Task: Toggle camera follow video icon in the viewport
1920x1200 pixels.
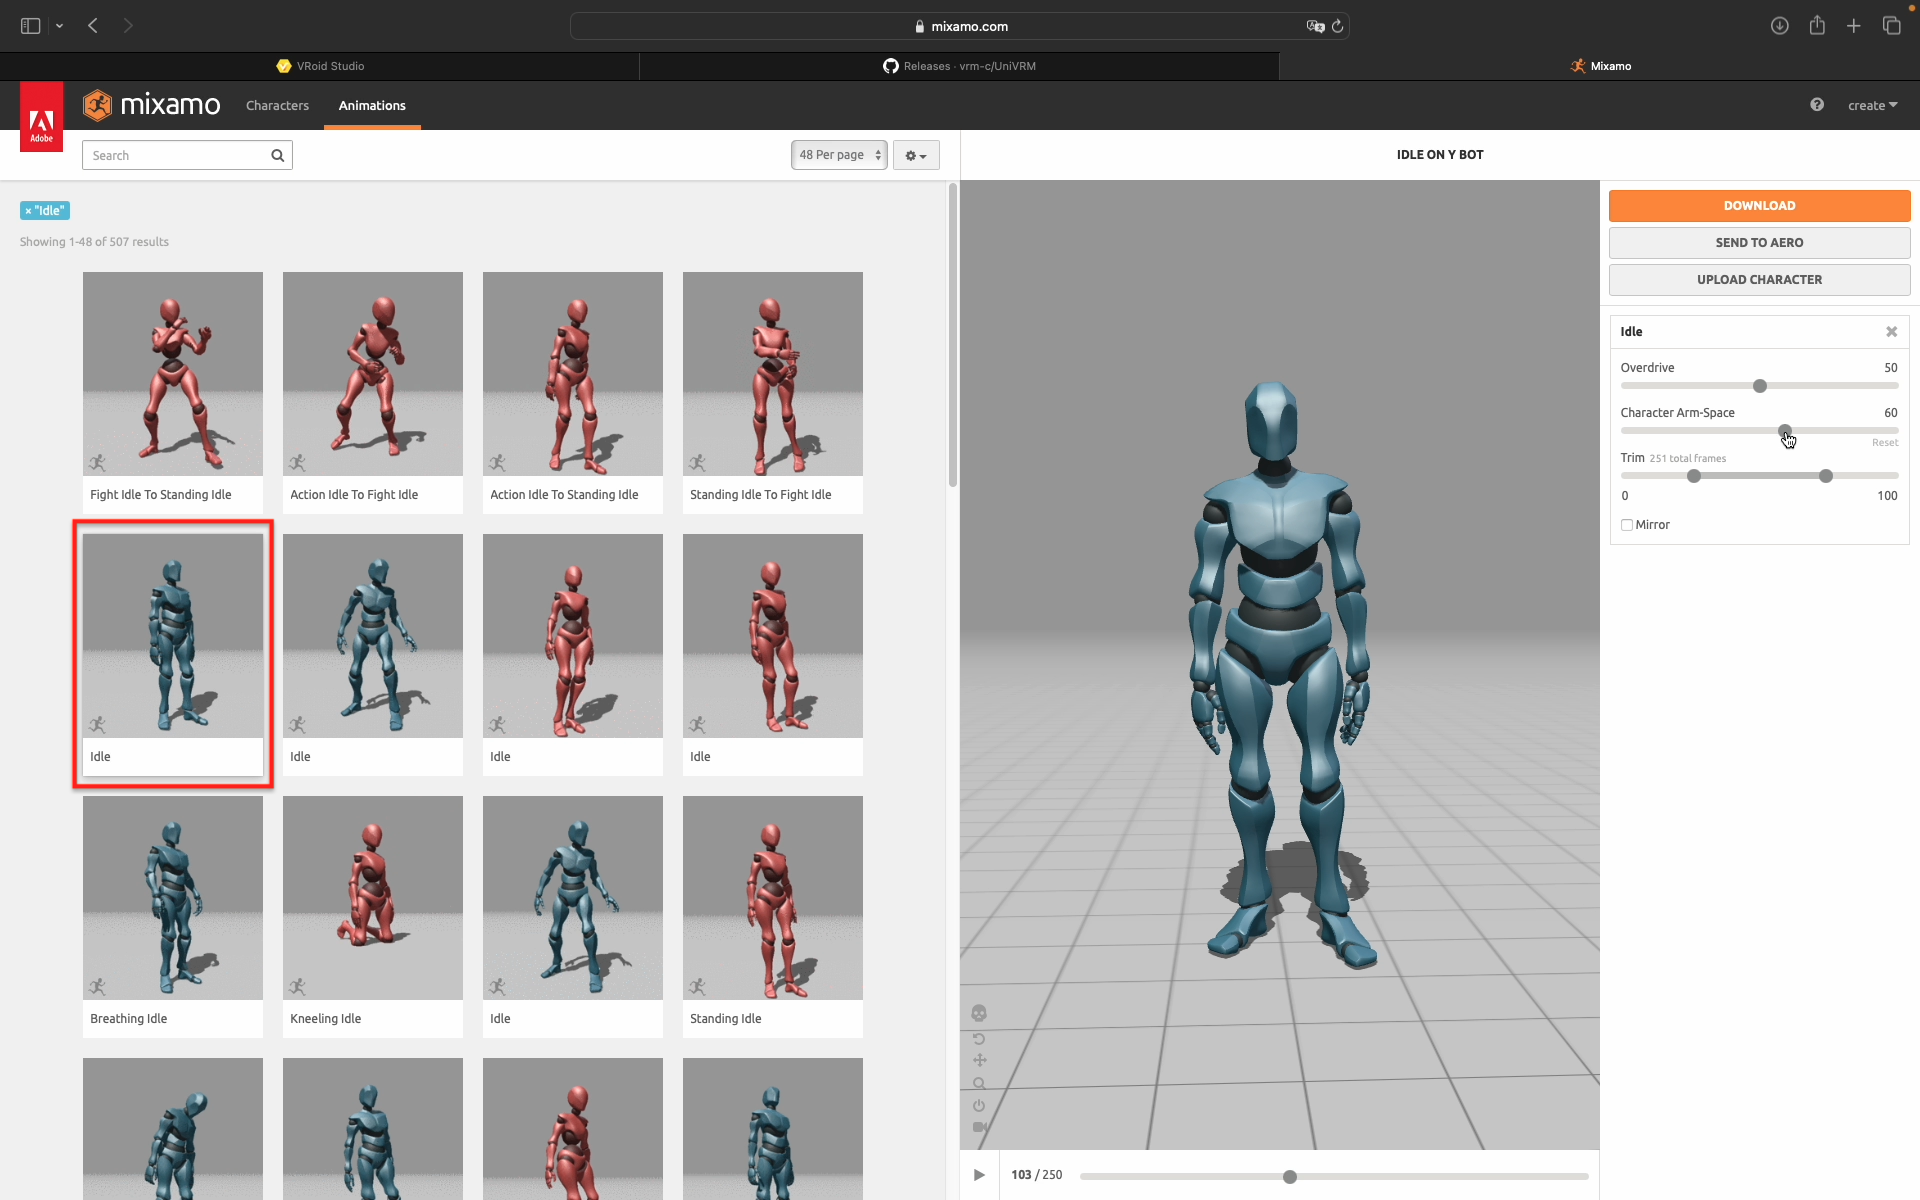Action: 979,1127
